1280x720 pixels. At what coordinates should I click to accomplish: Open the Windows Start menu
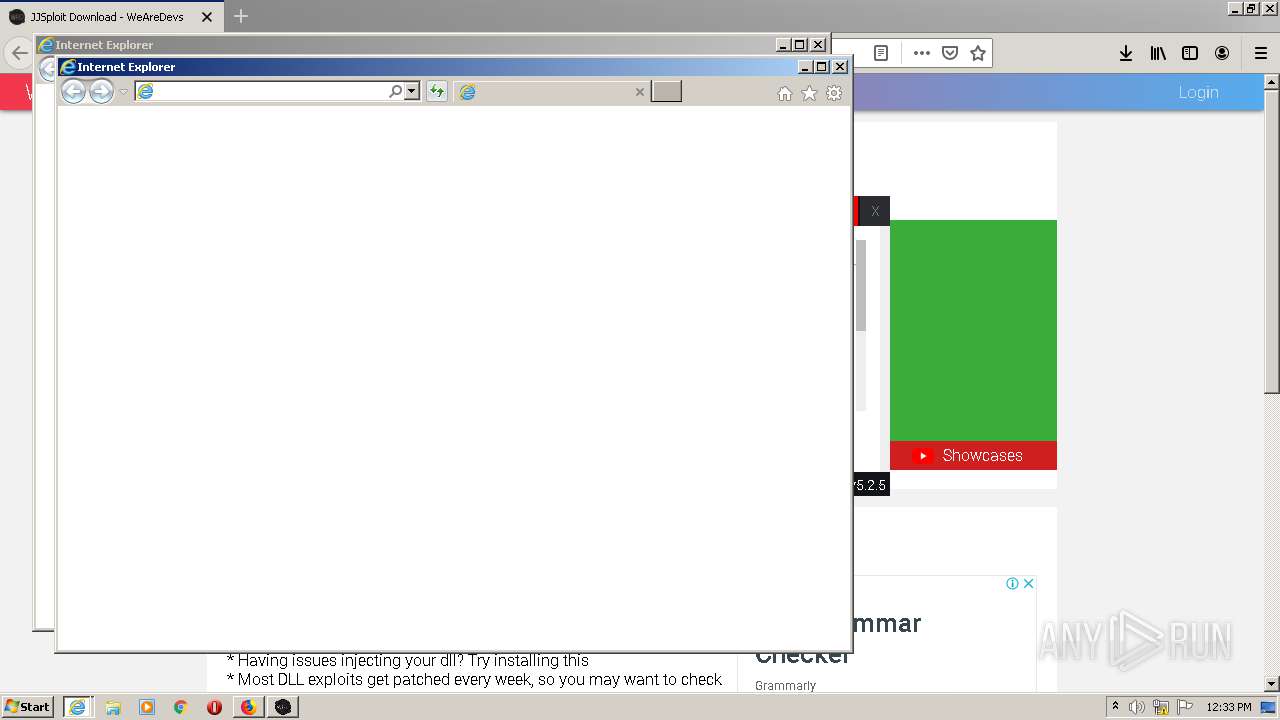(28, 706)
